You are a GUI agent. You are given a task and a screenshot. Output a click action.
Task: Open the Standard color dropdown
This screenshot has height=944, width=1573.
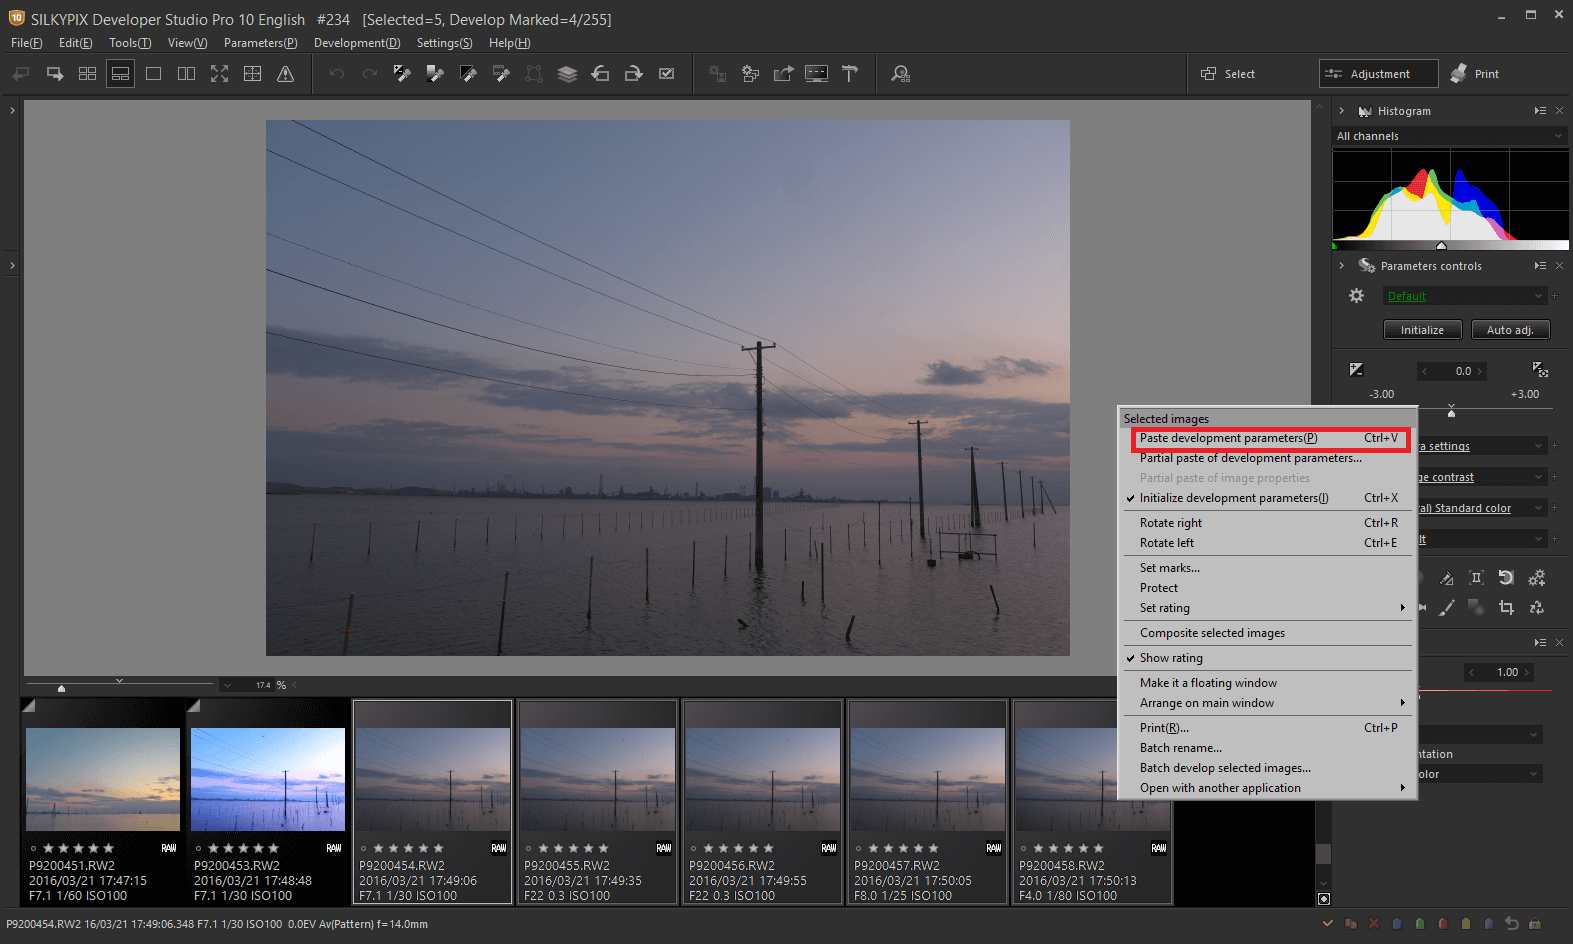pos(1482,508)
